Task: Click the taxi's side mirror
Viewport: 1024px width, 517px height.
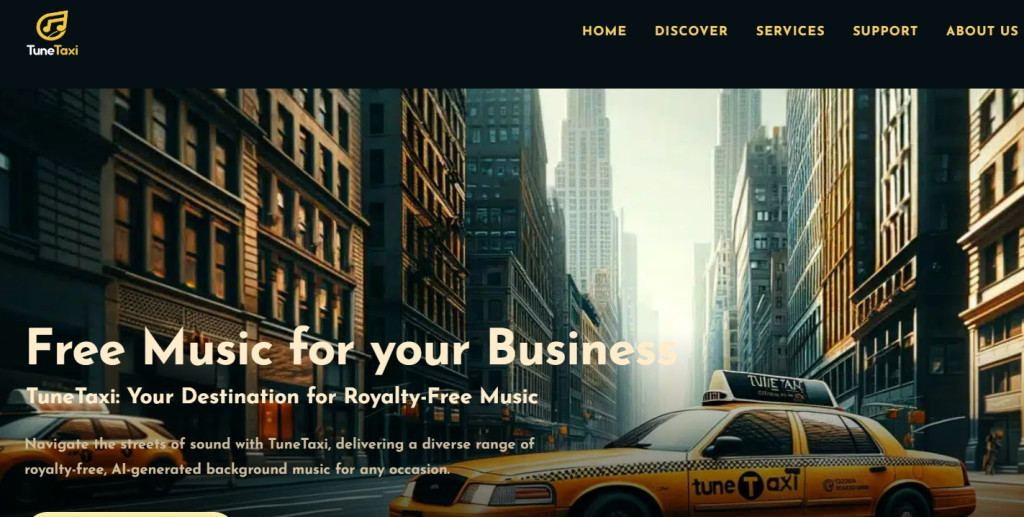Action: pyautogui.click(x=722, y=446)
